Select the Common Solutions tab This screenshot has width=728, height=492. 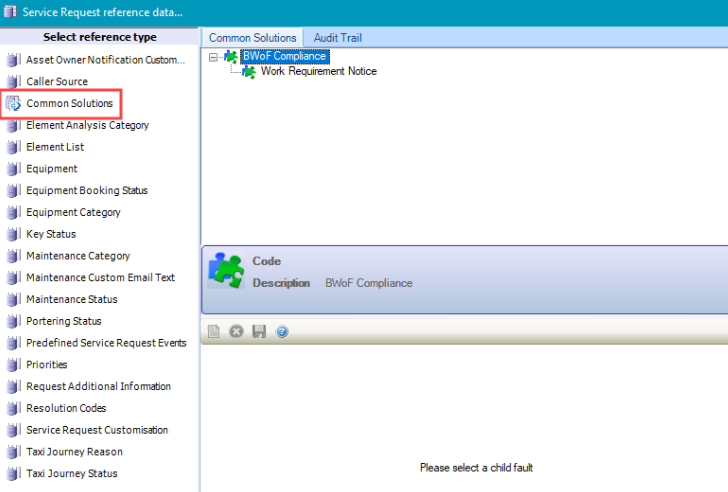click(252, 38)
